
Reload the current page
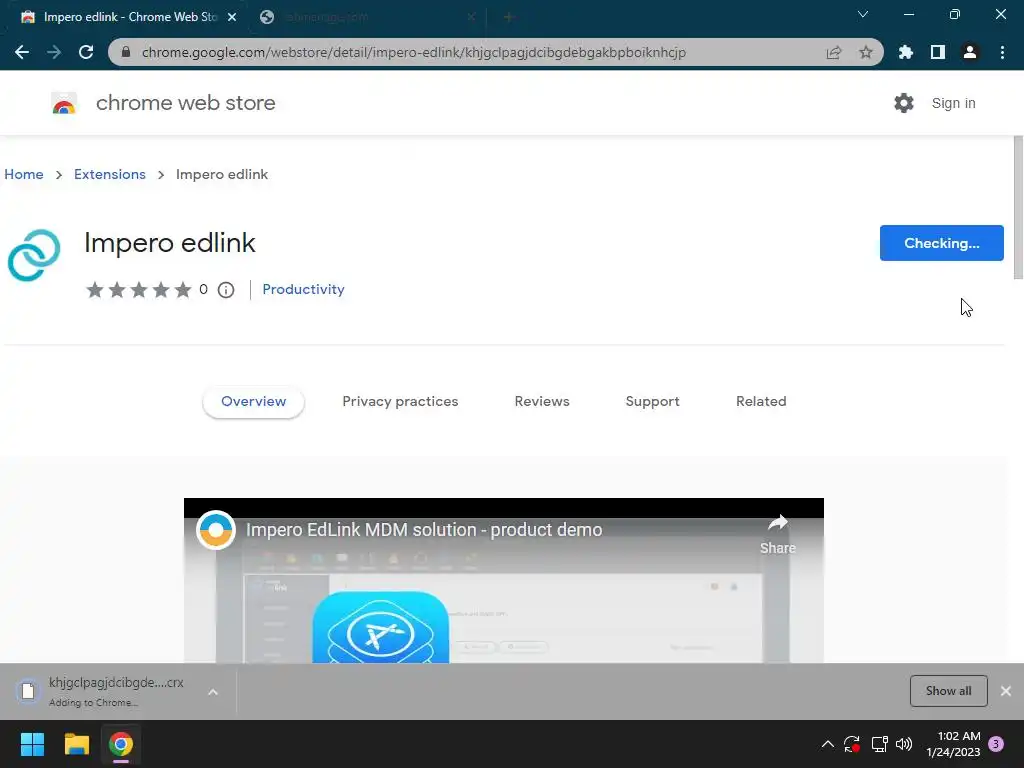pos(86,52)
